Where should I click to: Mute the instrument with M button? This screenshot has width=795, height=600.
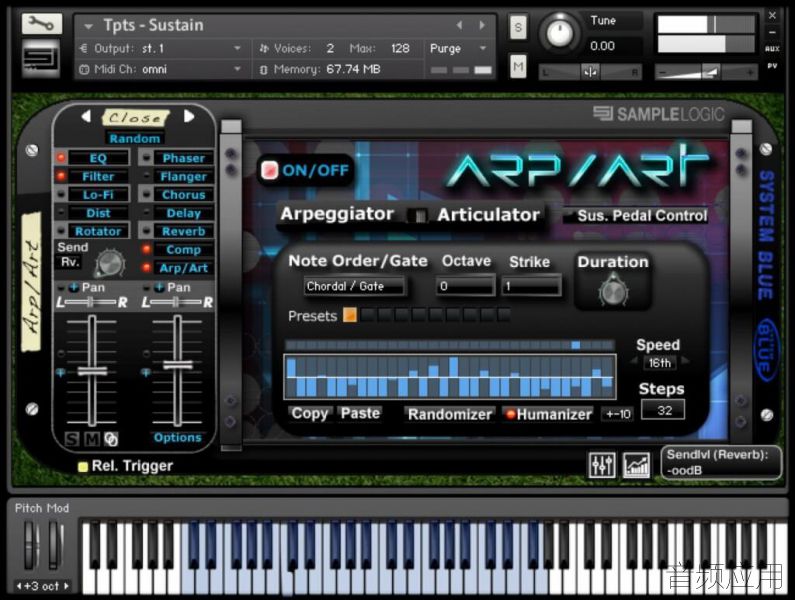pyautogui.click(x=518, y=66)
